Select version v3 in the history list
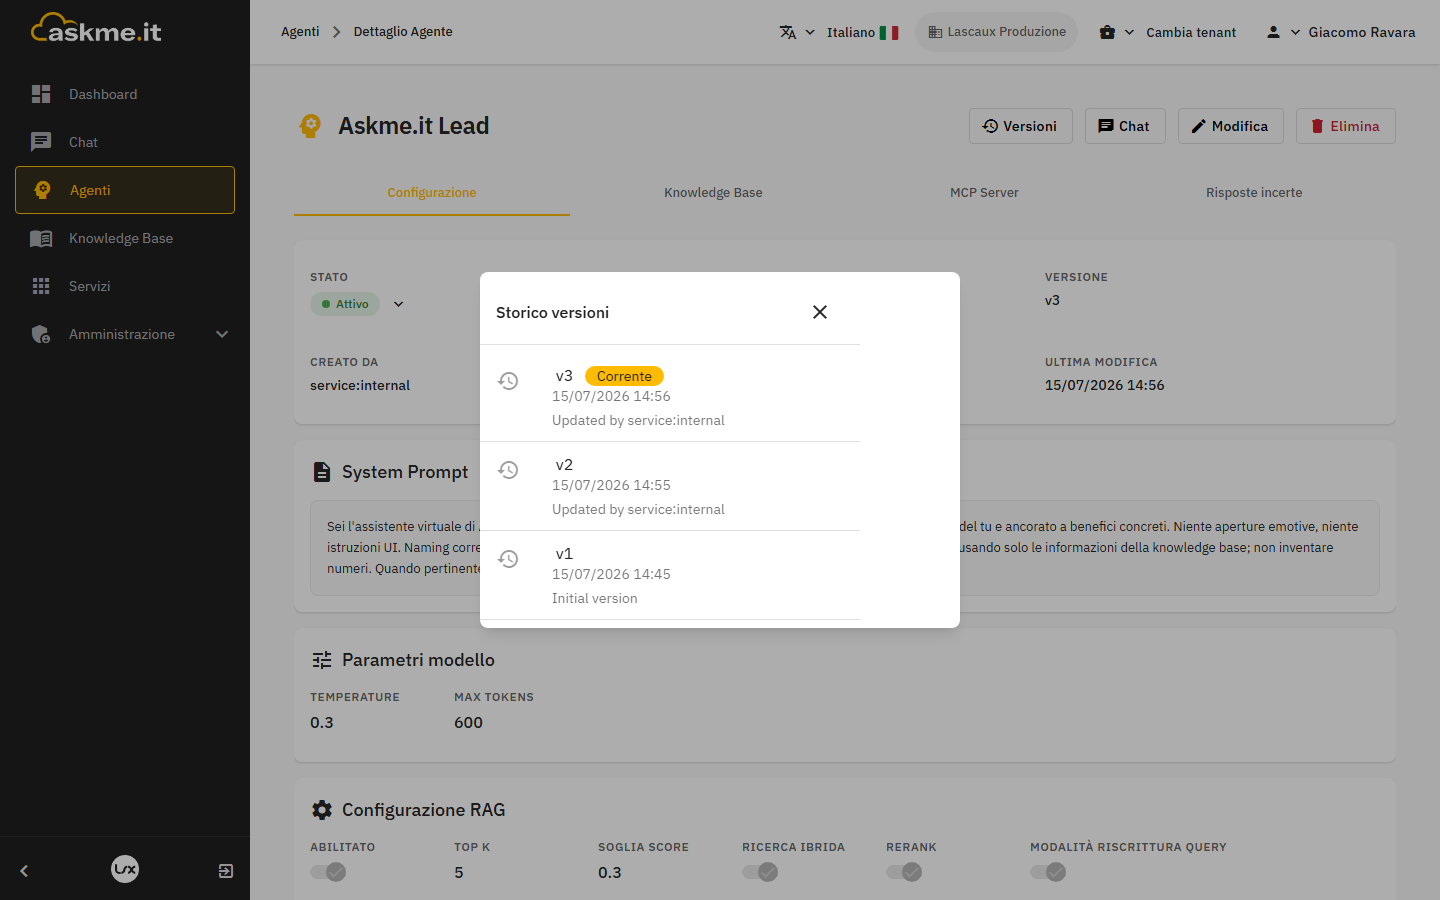This screenshot has height=900, width=1440. 670,397
